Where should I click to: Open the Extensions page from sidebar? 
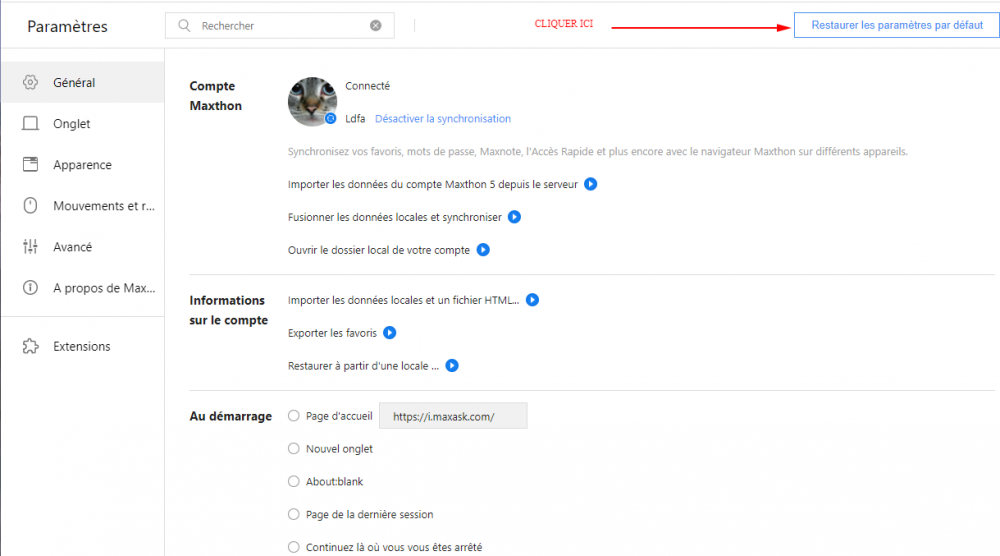(81, 346)
